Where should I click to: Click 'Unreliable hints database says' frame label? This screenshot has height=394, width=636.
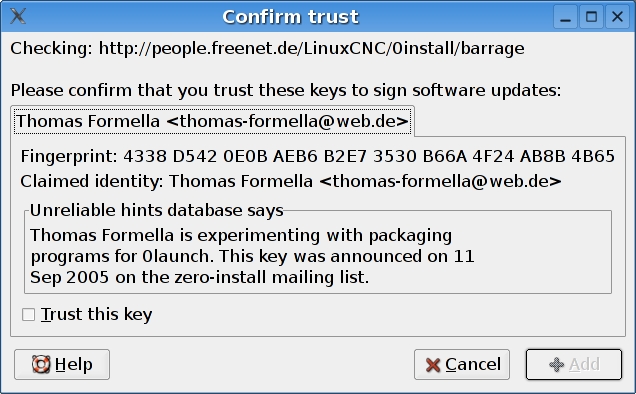[x=157, y=210]
